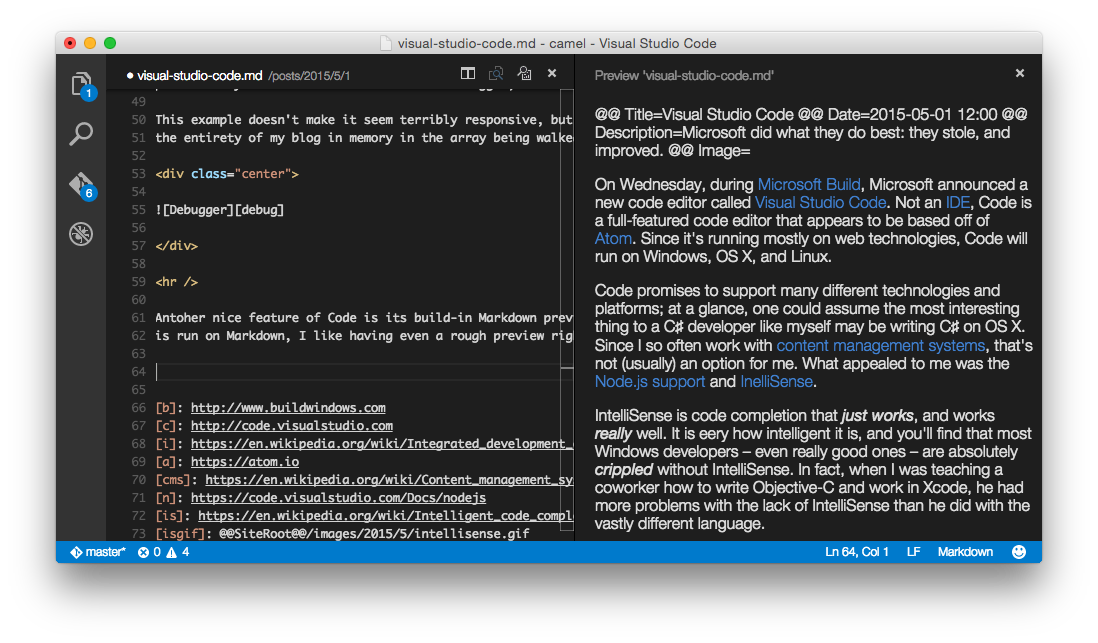Open the Markdown language mode selector
The width and height of the screenshot is (1098, 643).
pyautogui.click(x=965, y=552)
